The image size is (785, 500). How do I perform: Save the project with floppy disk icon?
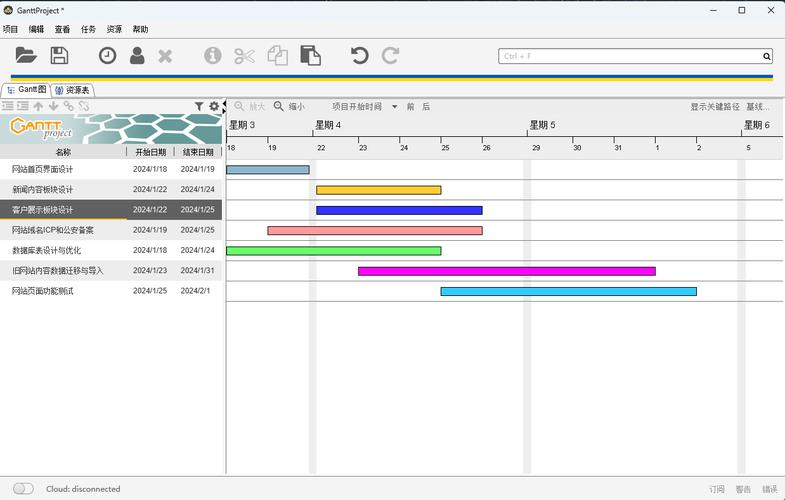pyautogui.click(x=59, y=56)
